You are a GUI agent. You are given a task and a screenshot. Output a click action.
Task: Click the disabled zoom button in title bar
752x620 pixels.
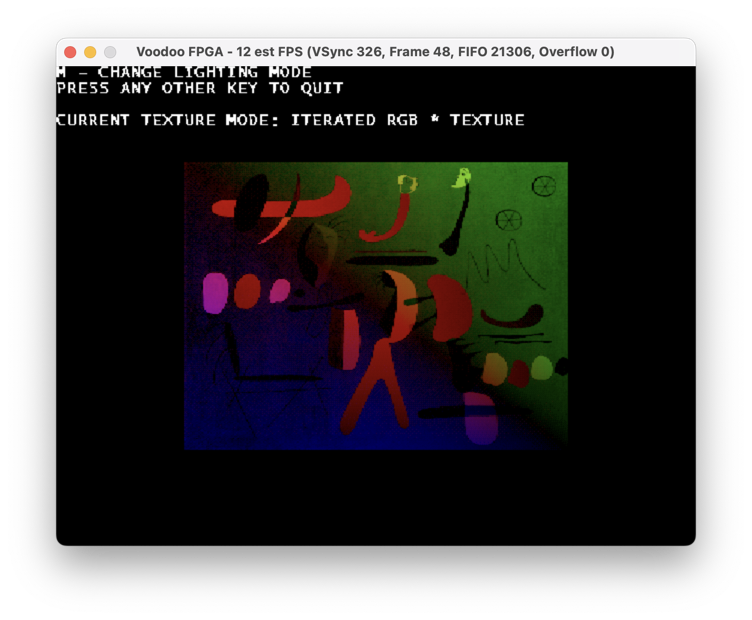pyautogui.click(x=110, y=52)
